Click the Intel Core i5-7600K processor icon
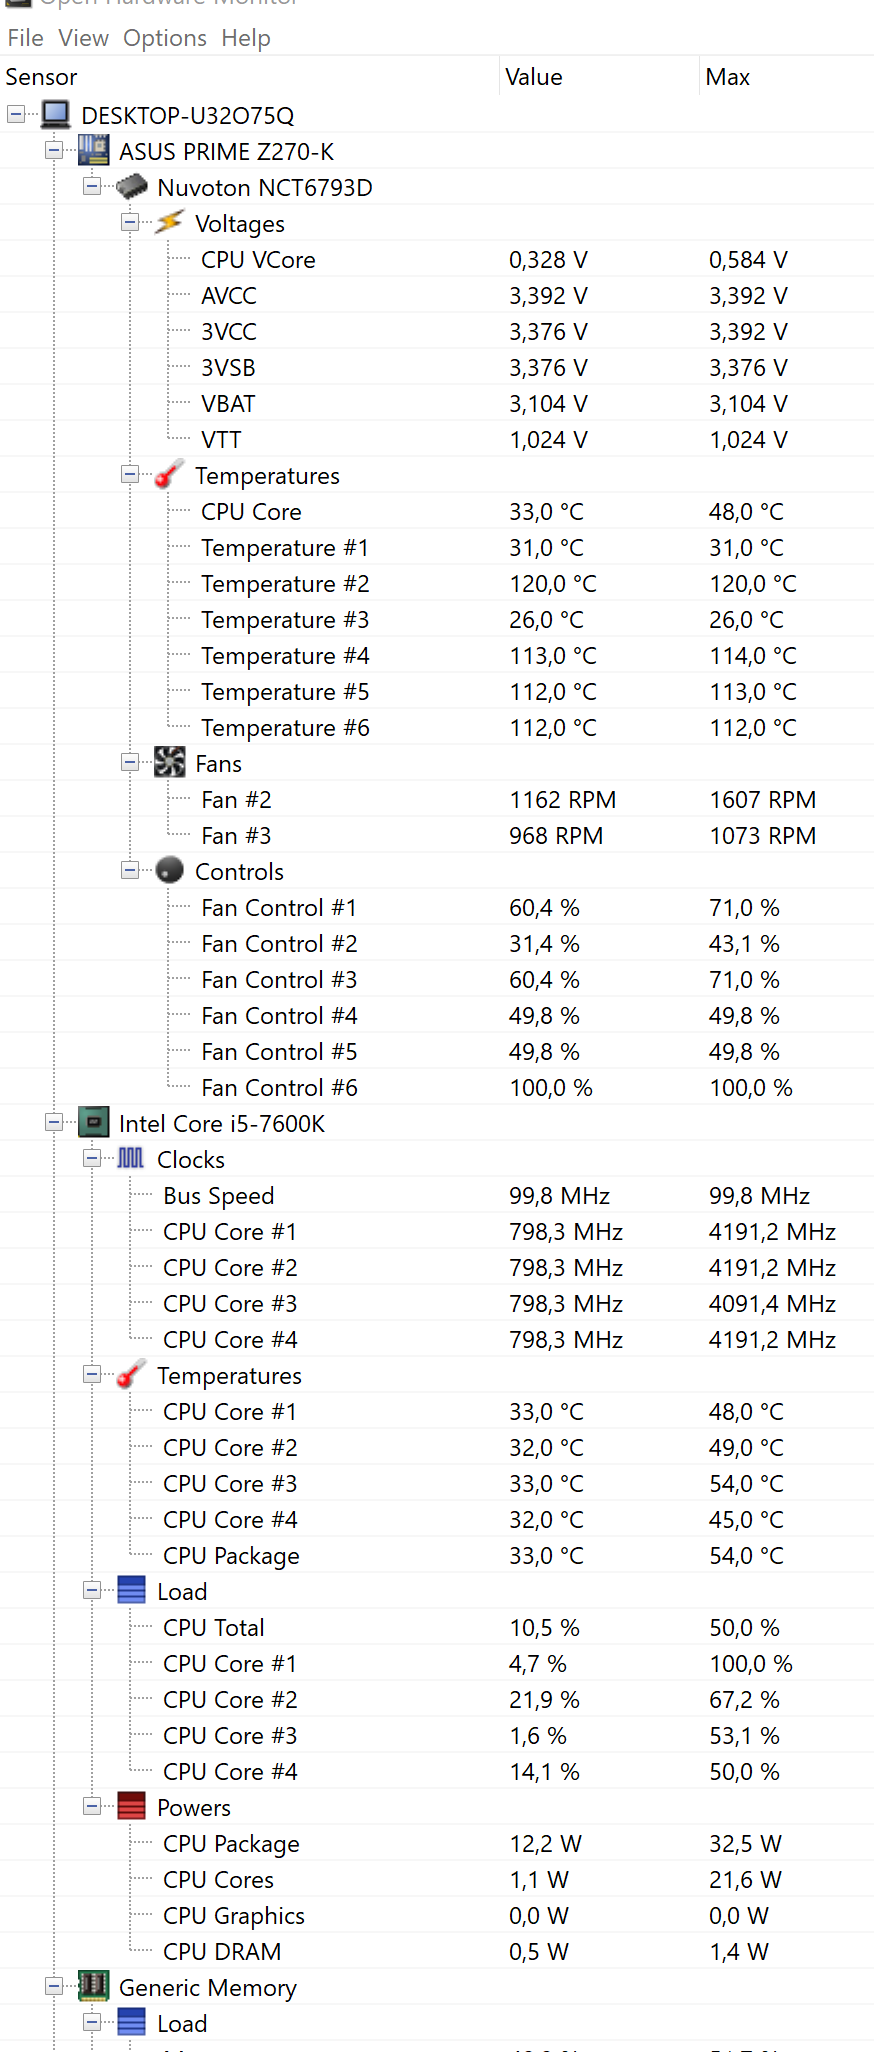This screenshot has width=874, height=2052. [x=94, y=1122]
